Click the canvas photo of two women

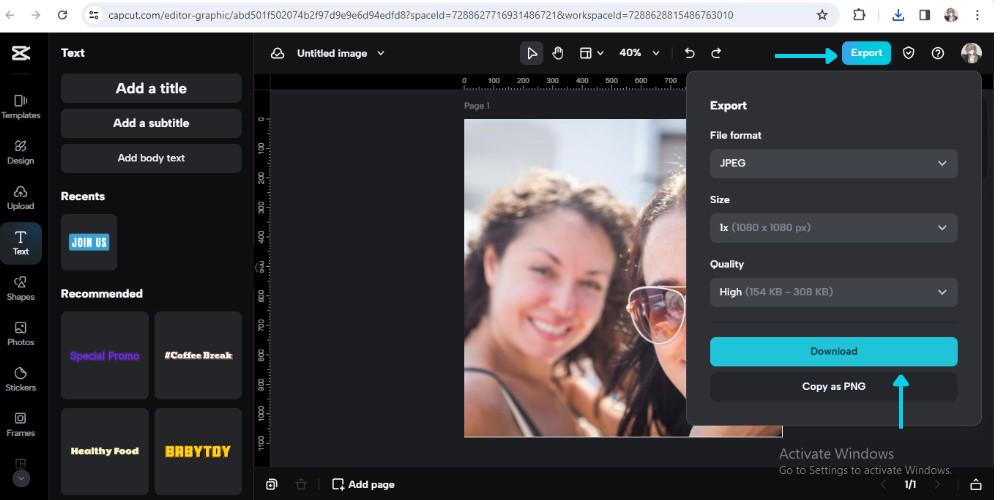pyautogui.click(x=574, y=278)
